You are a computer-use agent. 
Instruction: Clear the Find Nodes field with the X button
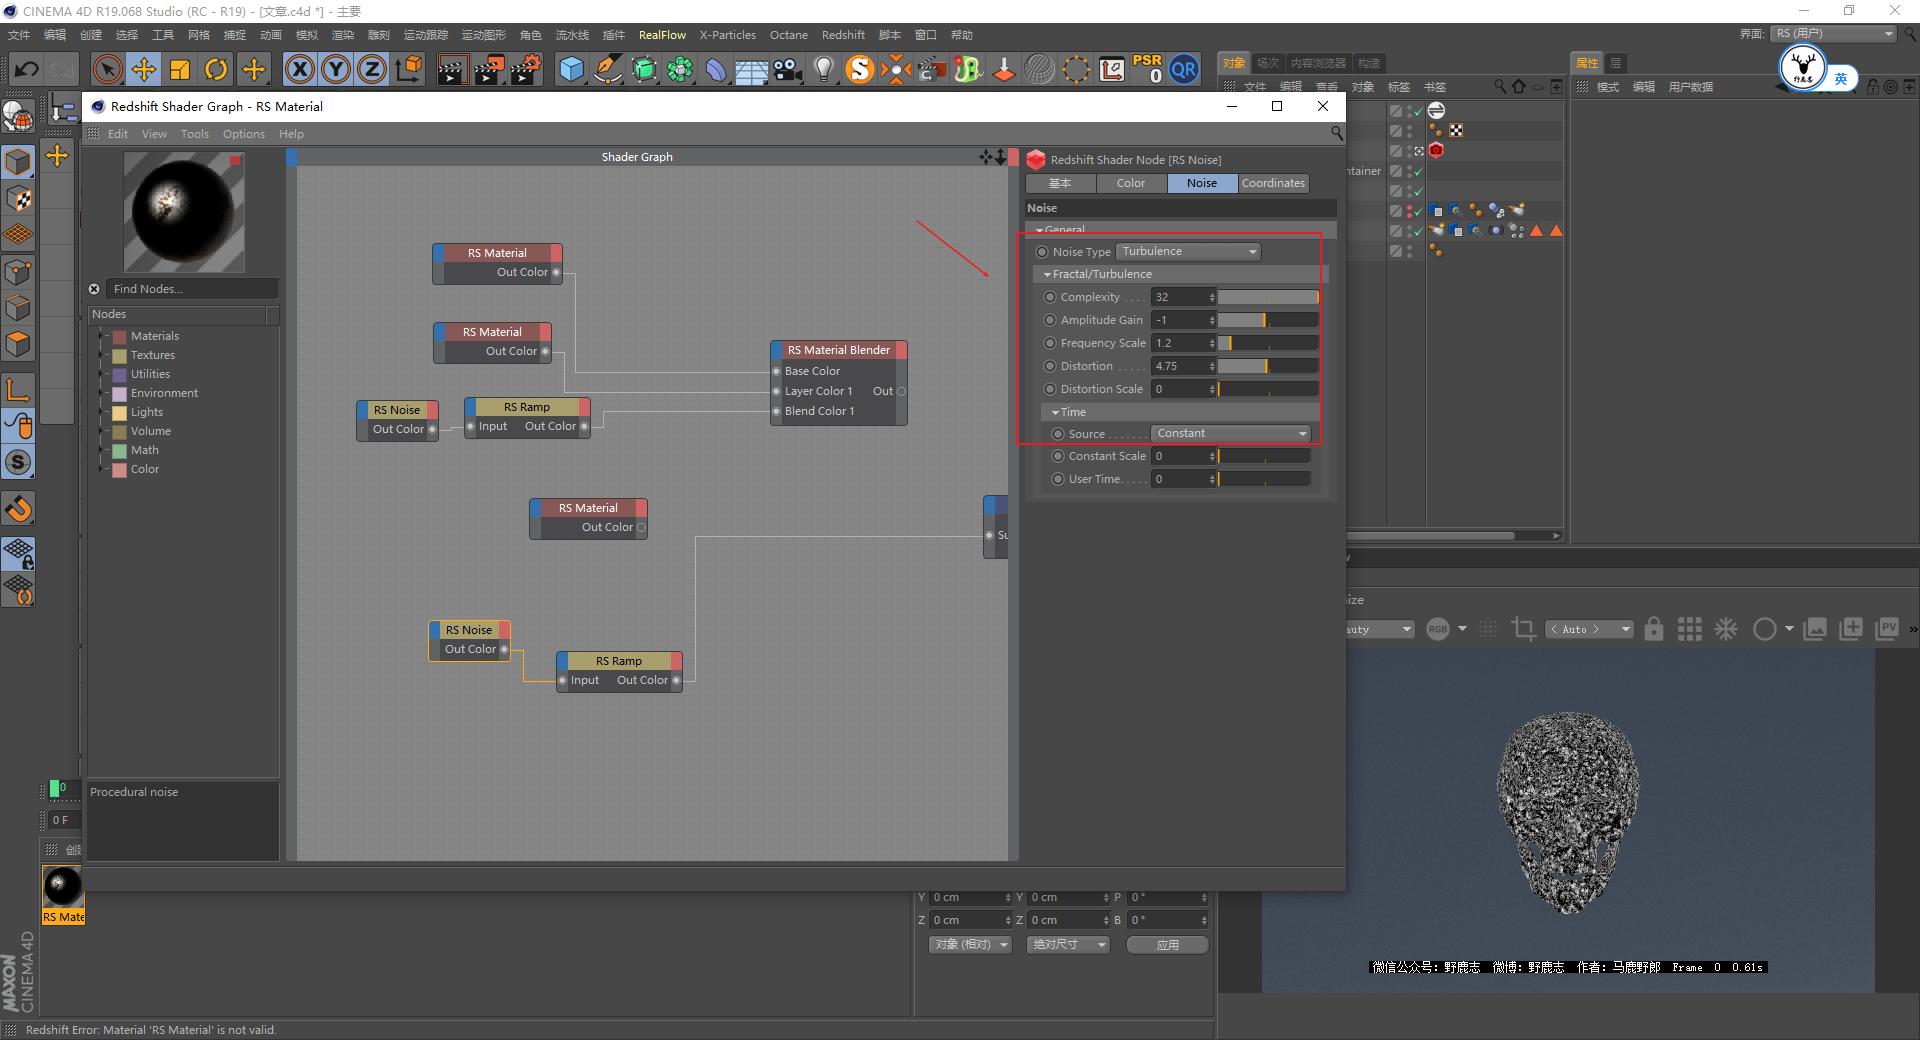(x=94, y=288)
